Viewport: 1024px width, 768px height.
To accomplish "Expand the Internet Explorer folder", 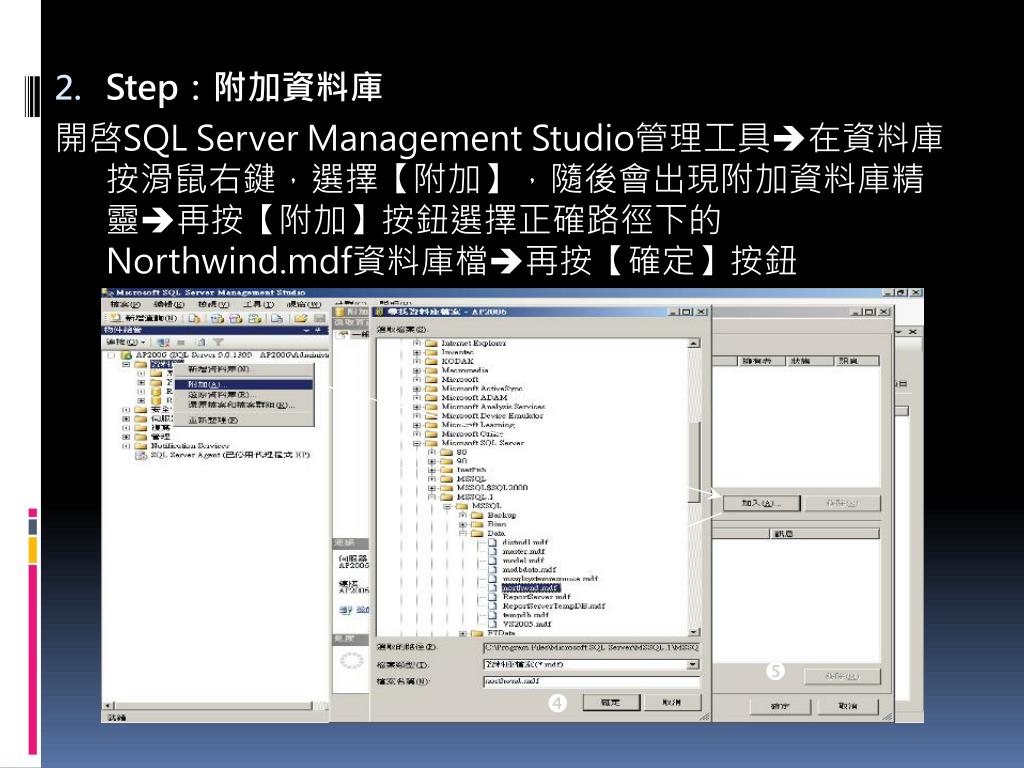I will (417, 343).
